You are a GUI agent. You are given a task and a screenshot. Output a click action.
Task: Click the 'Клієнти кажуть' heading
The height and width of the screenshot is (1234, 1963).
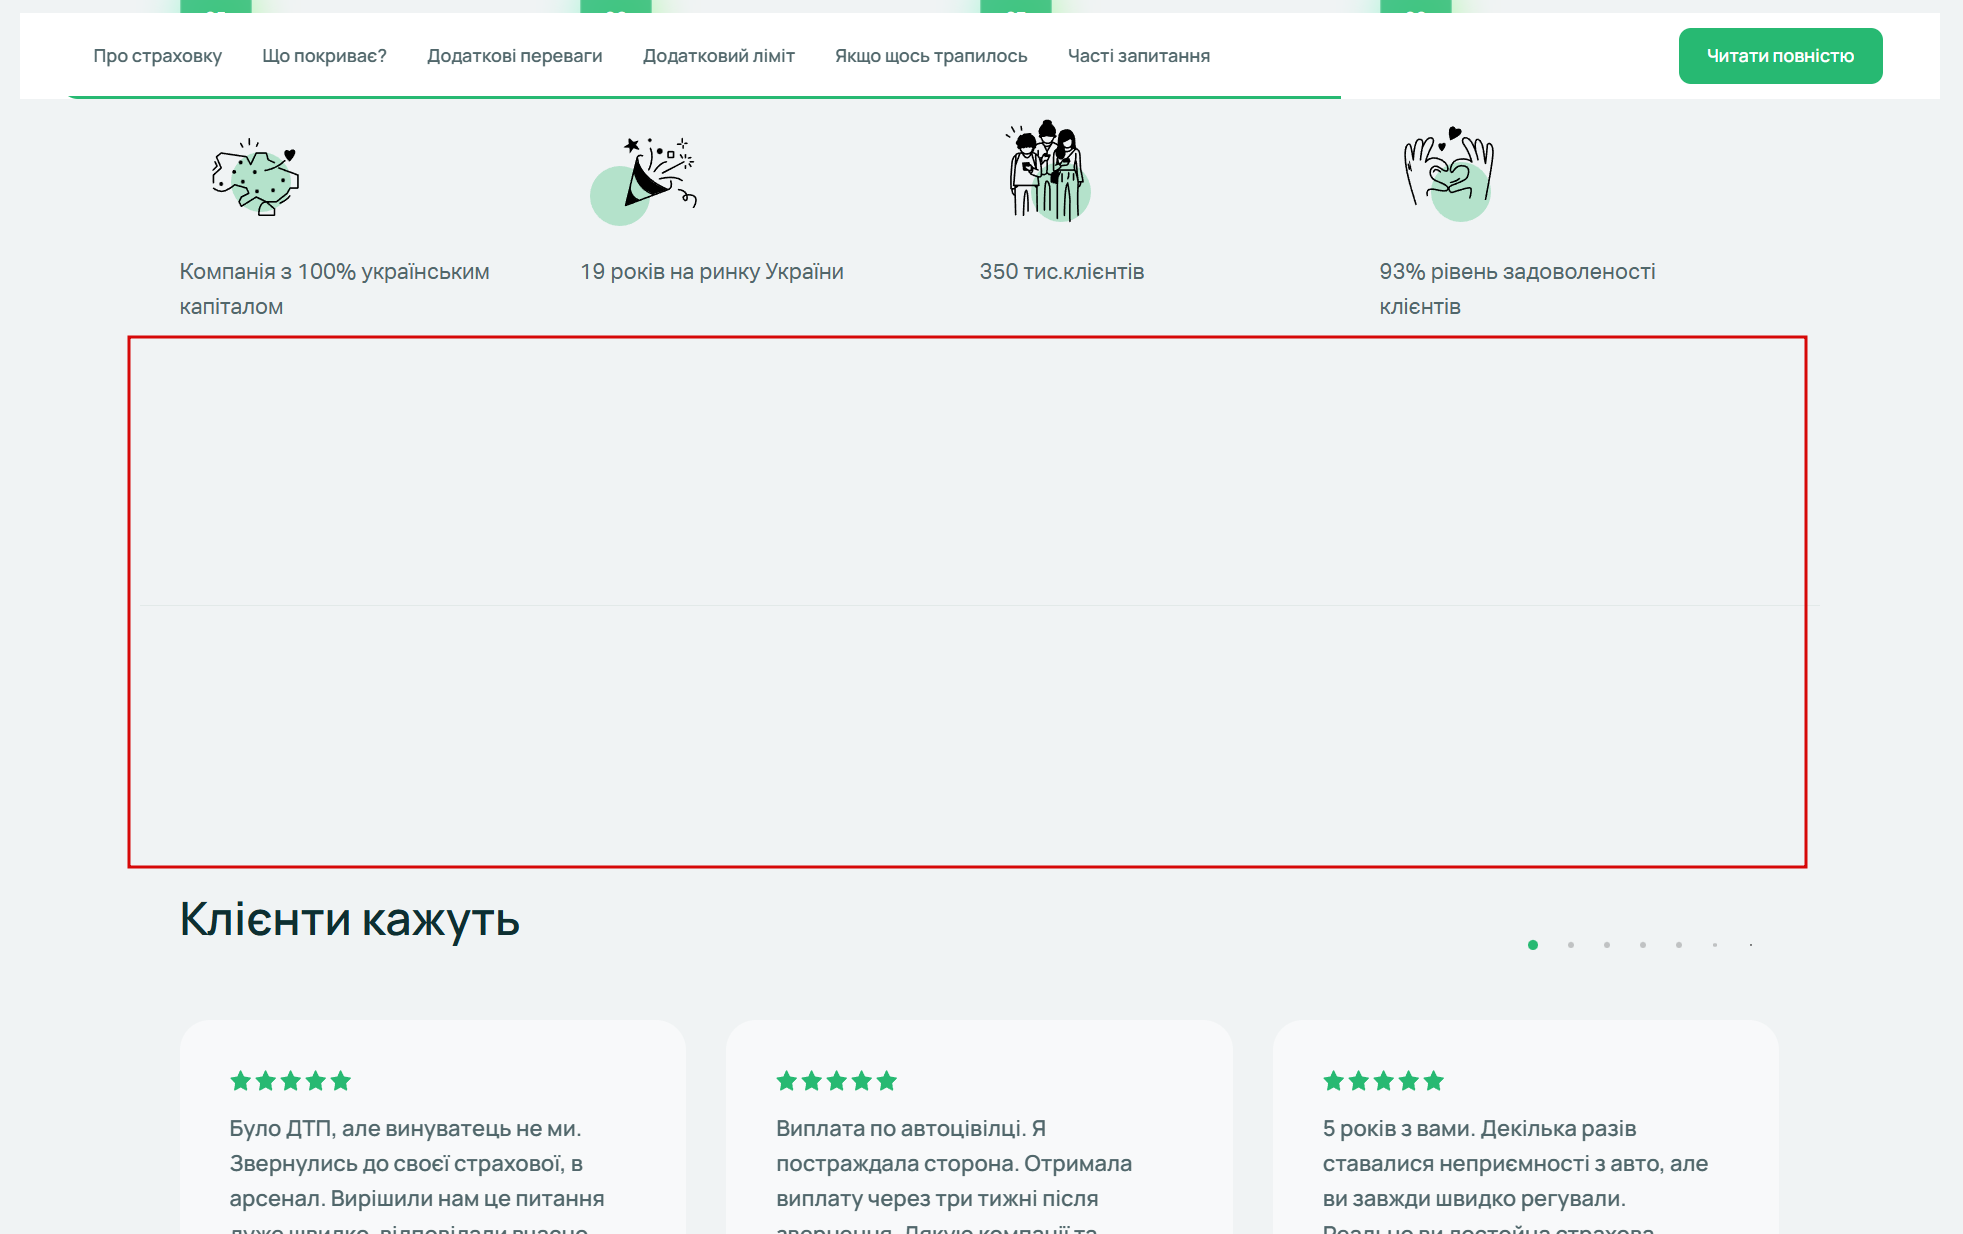click(x=350, y=919)
